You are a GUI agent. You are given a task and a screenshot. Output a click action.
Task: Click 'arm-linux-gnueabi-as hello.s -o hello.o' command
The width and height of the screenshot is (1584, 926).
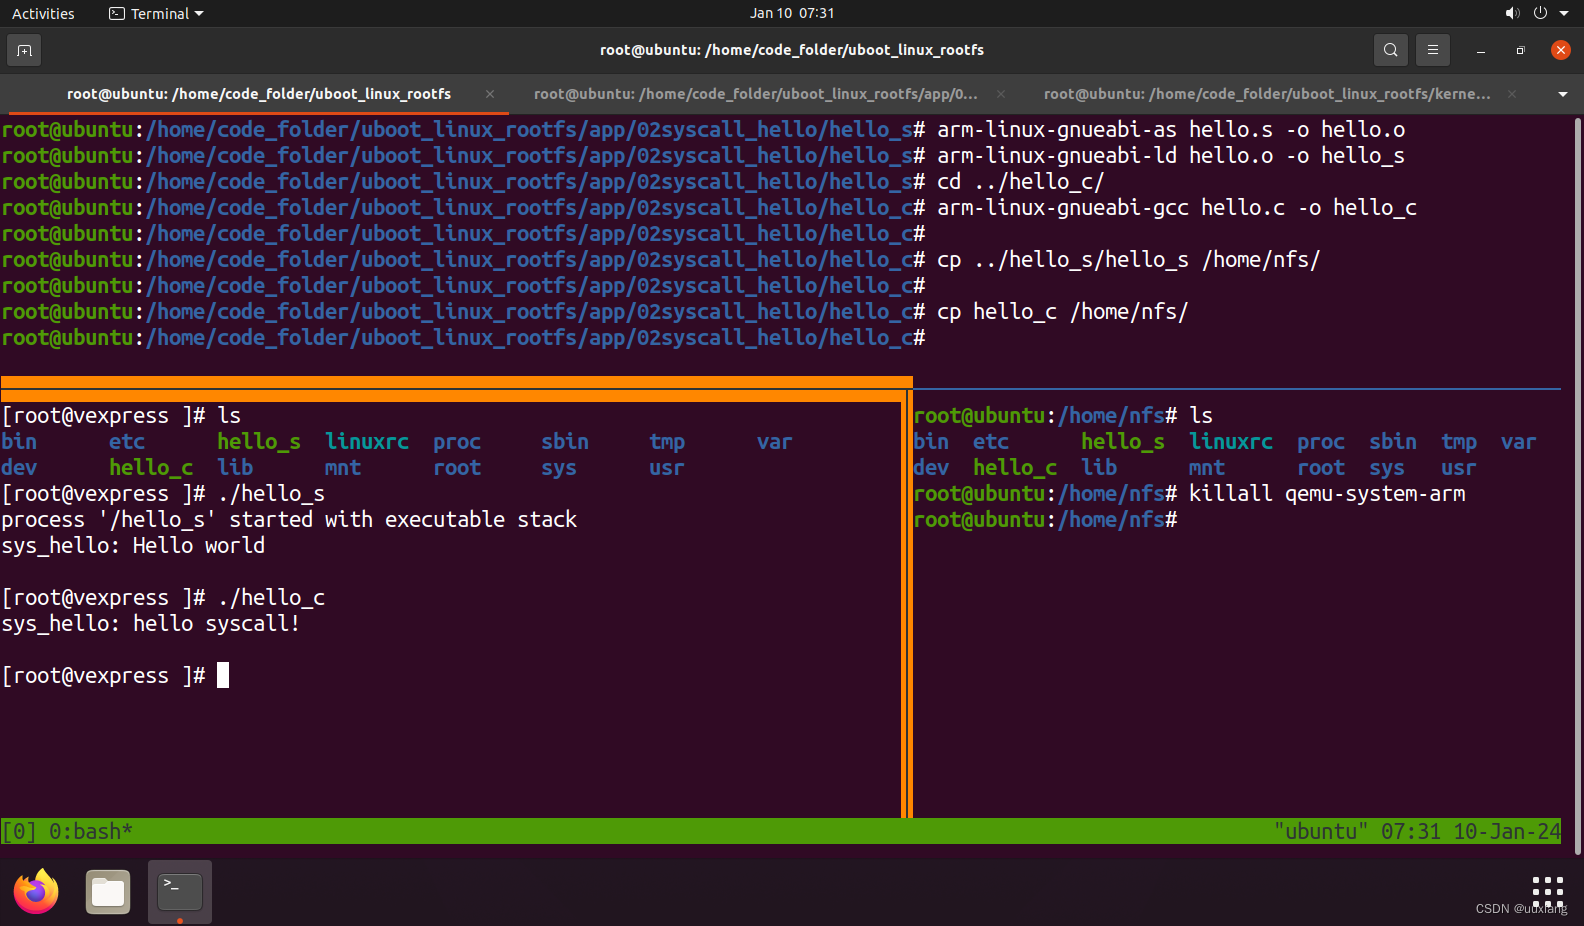pyautogui.click(x=1171, y=130)
